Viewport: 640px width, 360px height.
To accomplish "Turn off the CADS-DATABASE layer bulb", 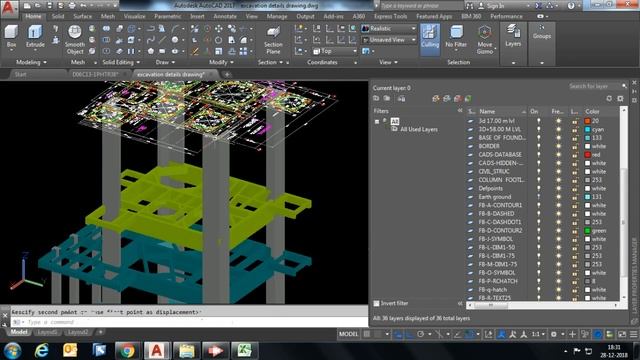I will [538, 155].
